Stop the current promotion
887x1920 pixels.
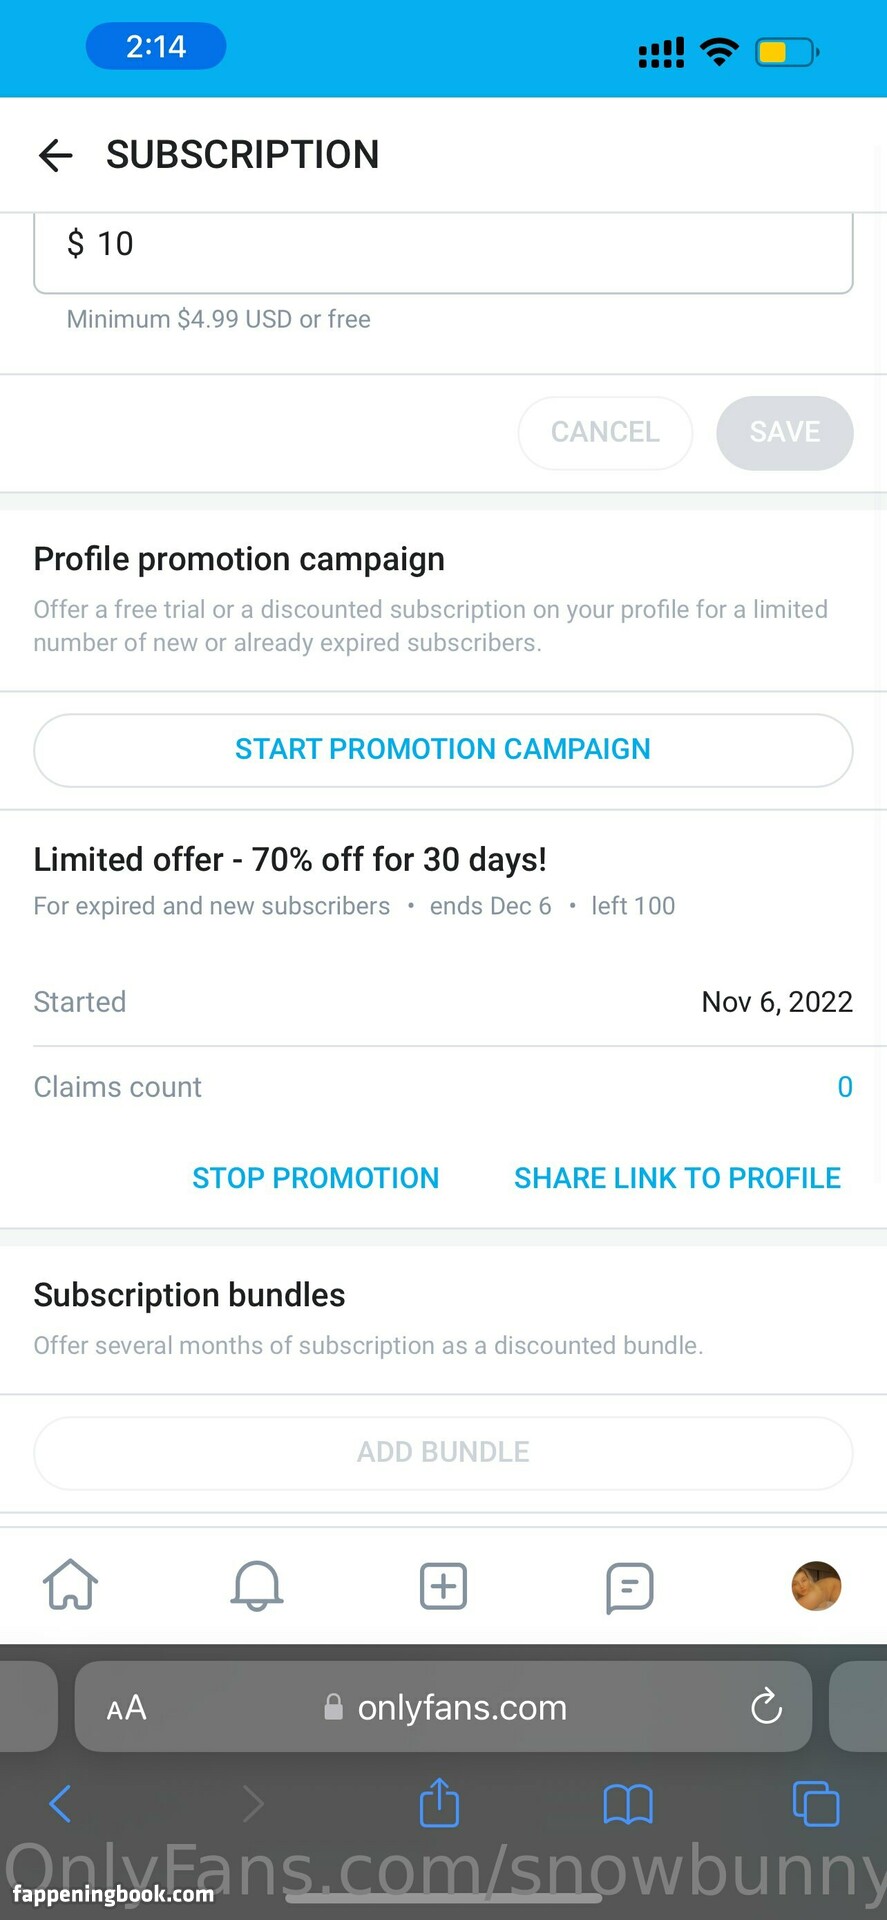point(315,1178)
